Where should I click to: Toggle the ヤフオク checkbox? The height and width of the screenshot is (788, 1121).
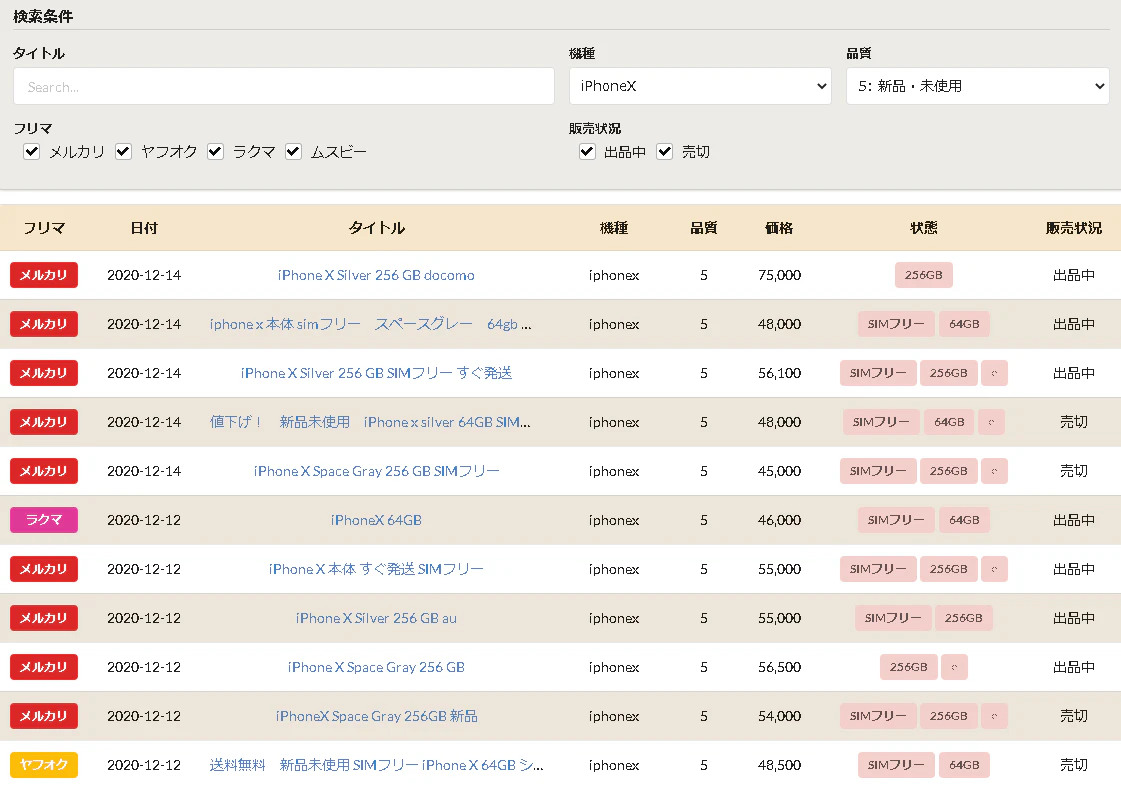pos(123,152)
